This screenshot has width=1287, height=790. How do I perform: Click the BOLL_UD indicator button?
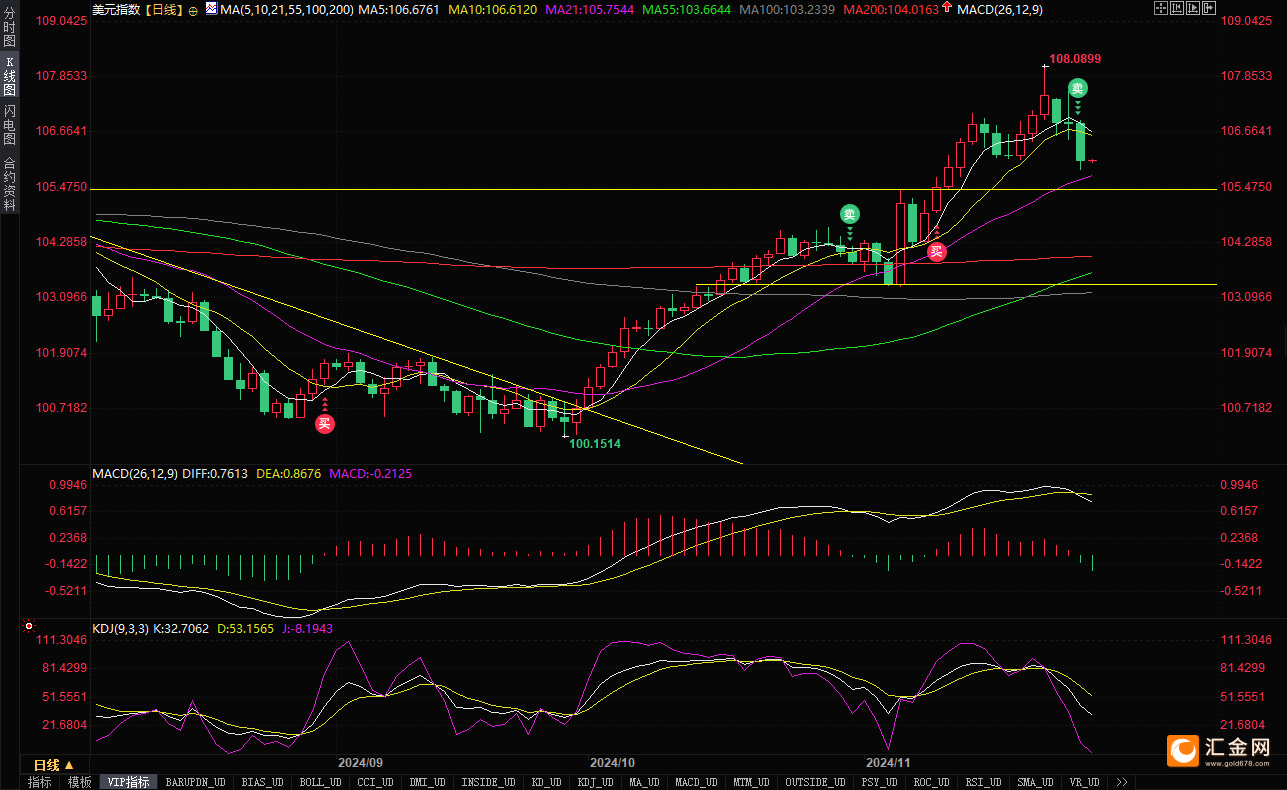(x=320, y=782)
